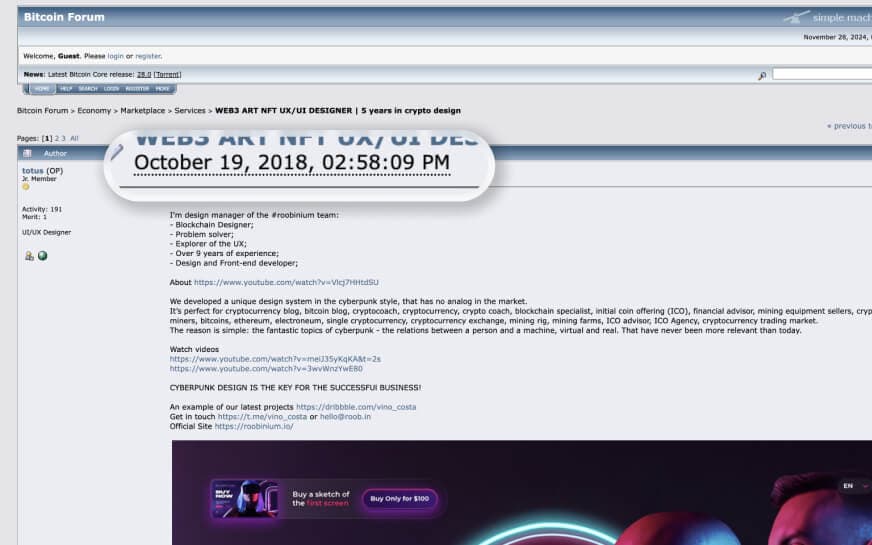Open the Search menu tab

(87, 89)
